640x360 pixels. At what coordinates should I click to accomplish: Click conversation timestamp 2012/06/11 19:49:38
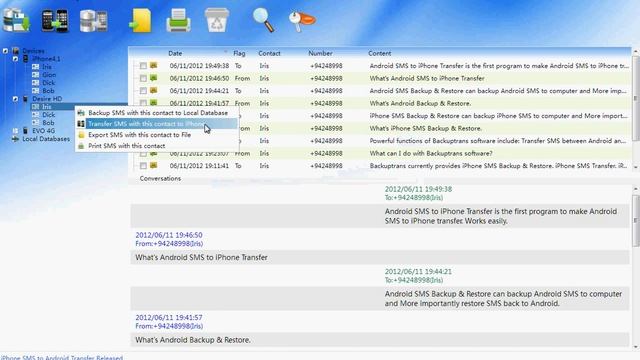click(x=418, y=189)
